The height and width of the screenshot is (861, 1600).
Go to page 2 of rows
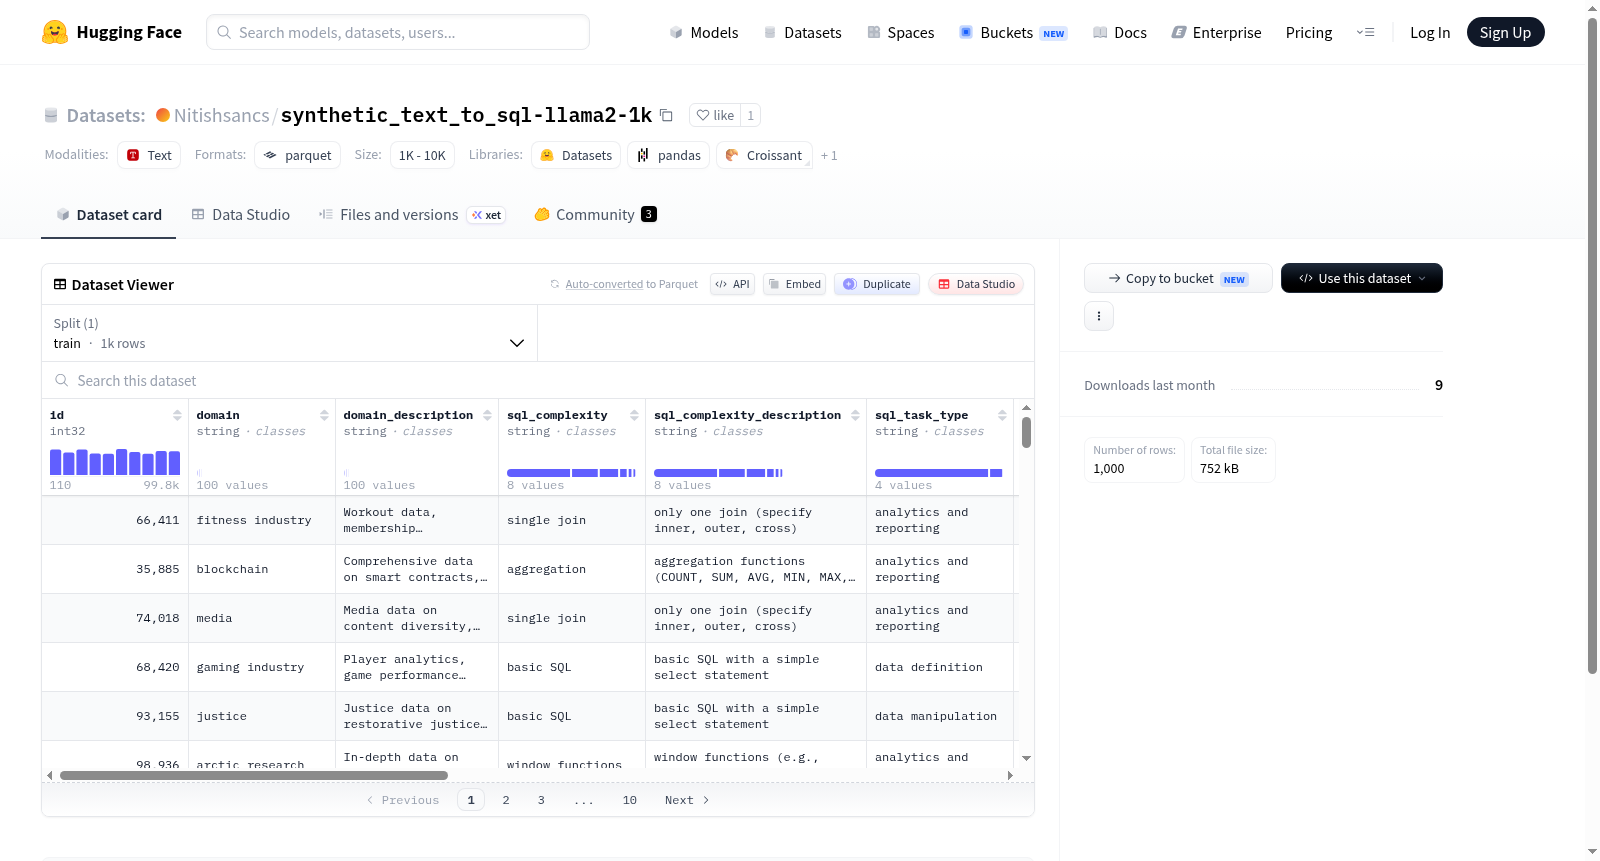[506, 800]
